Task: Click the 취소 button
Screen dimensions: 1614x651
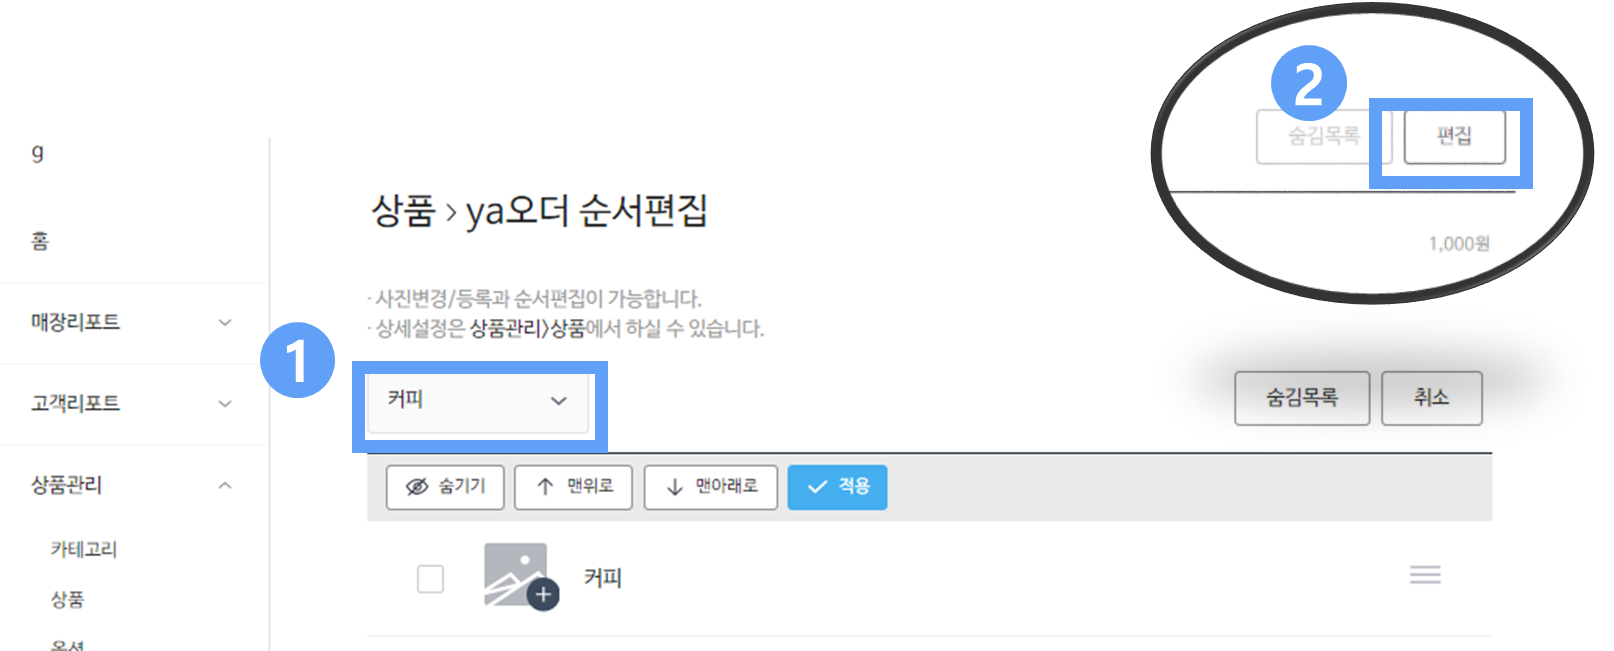Action: (1432, 398)
